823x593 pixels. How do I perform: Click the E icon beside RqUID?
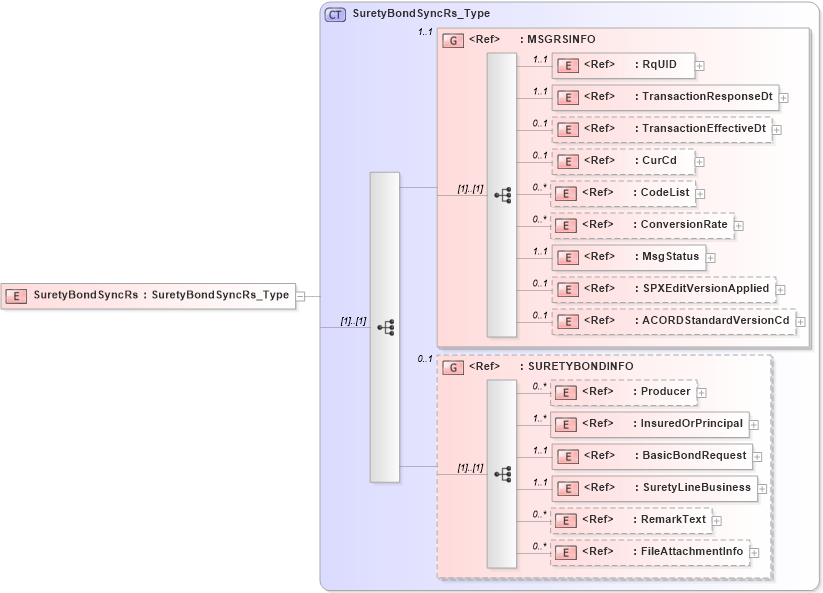click(x=567, y=65)
